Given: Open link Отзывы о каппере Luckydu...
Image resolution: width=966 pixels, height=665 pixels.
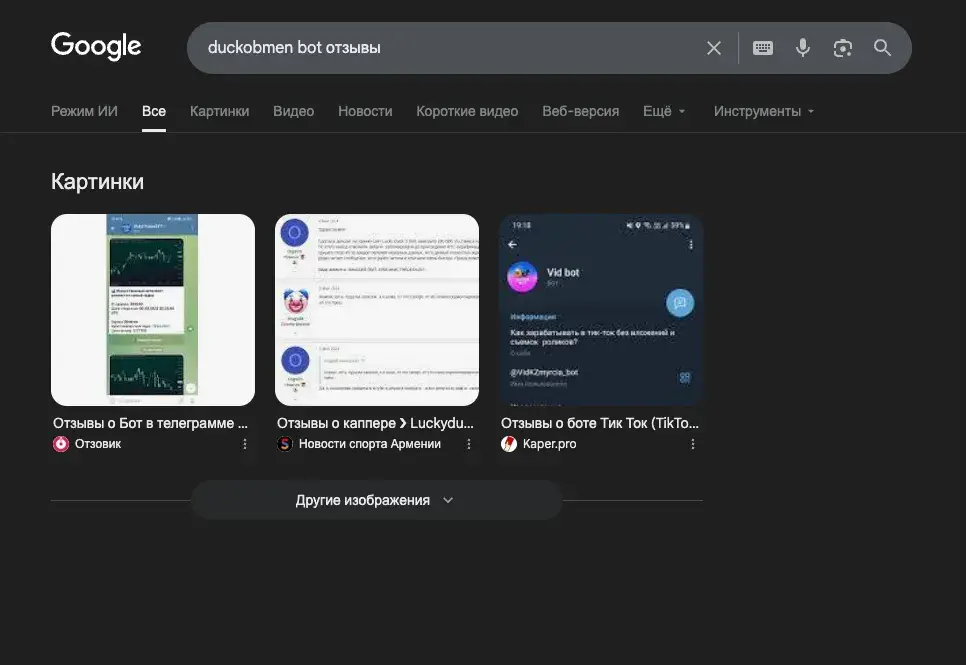Looking at the screenshot, I should click(x=375, y=423).
